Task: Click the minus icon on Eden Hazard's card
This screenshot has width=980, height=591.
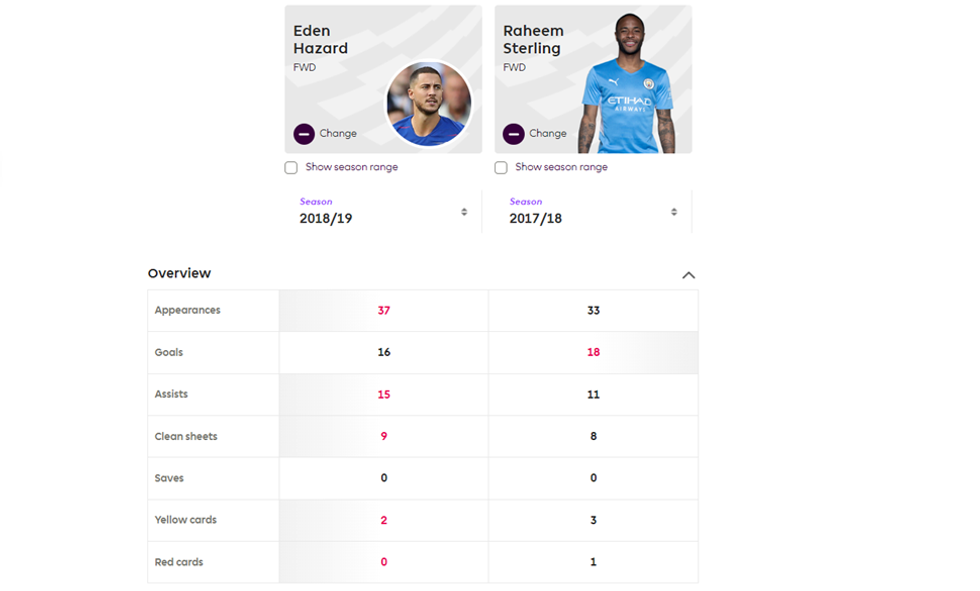Action: 304,134
